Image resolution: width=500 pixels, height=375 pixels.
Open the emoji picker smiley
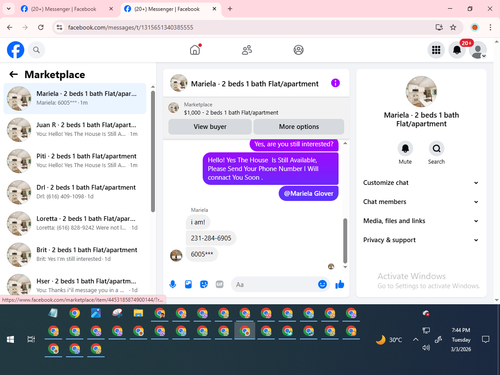coord(322,284)
